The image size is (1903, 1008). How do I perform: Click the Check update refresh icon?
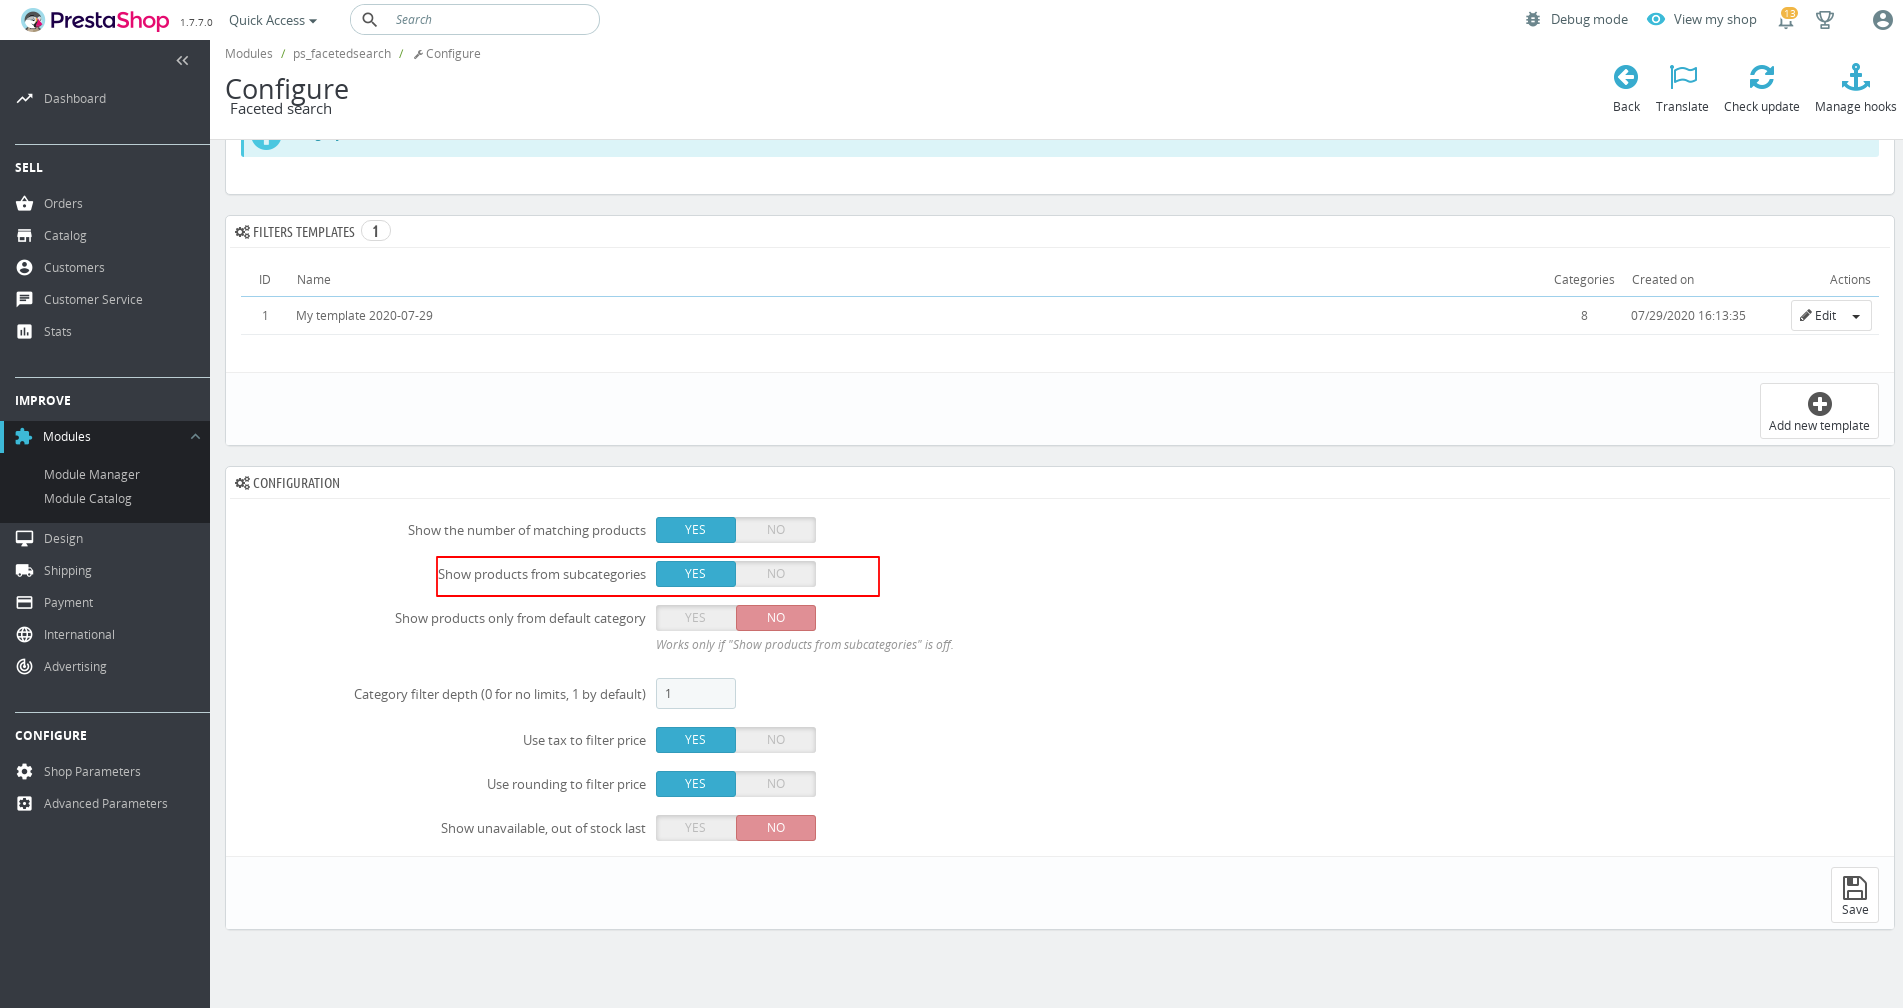click(1762, 77)
